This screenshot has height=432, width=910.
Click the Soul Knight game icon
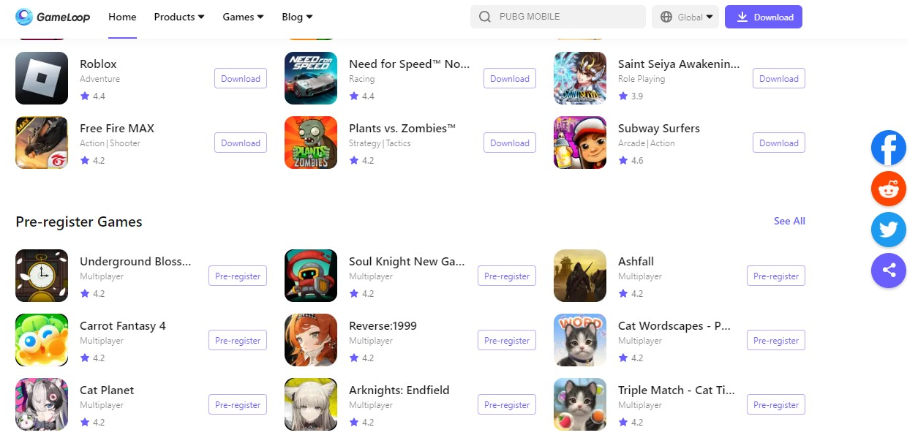pyautogui.click(x=310, y=275)
